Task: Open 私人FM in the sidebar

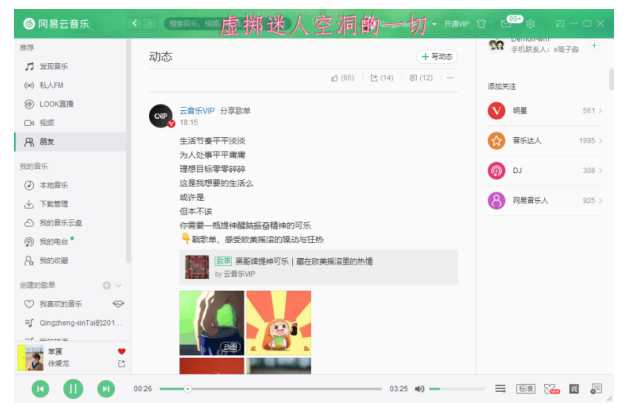Action: 70,85
